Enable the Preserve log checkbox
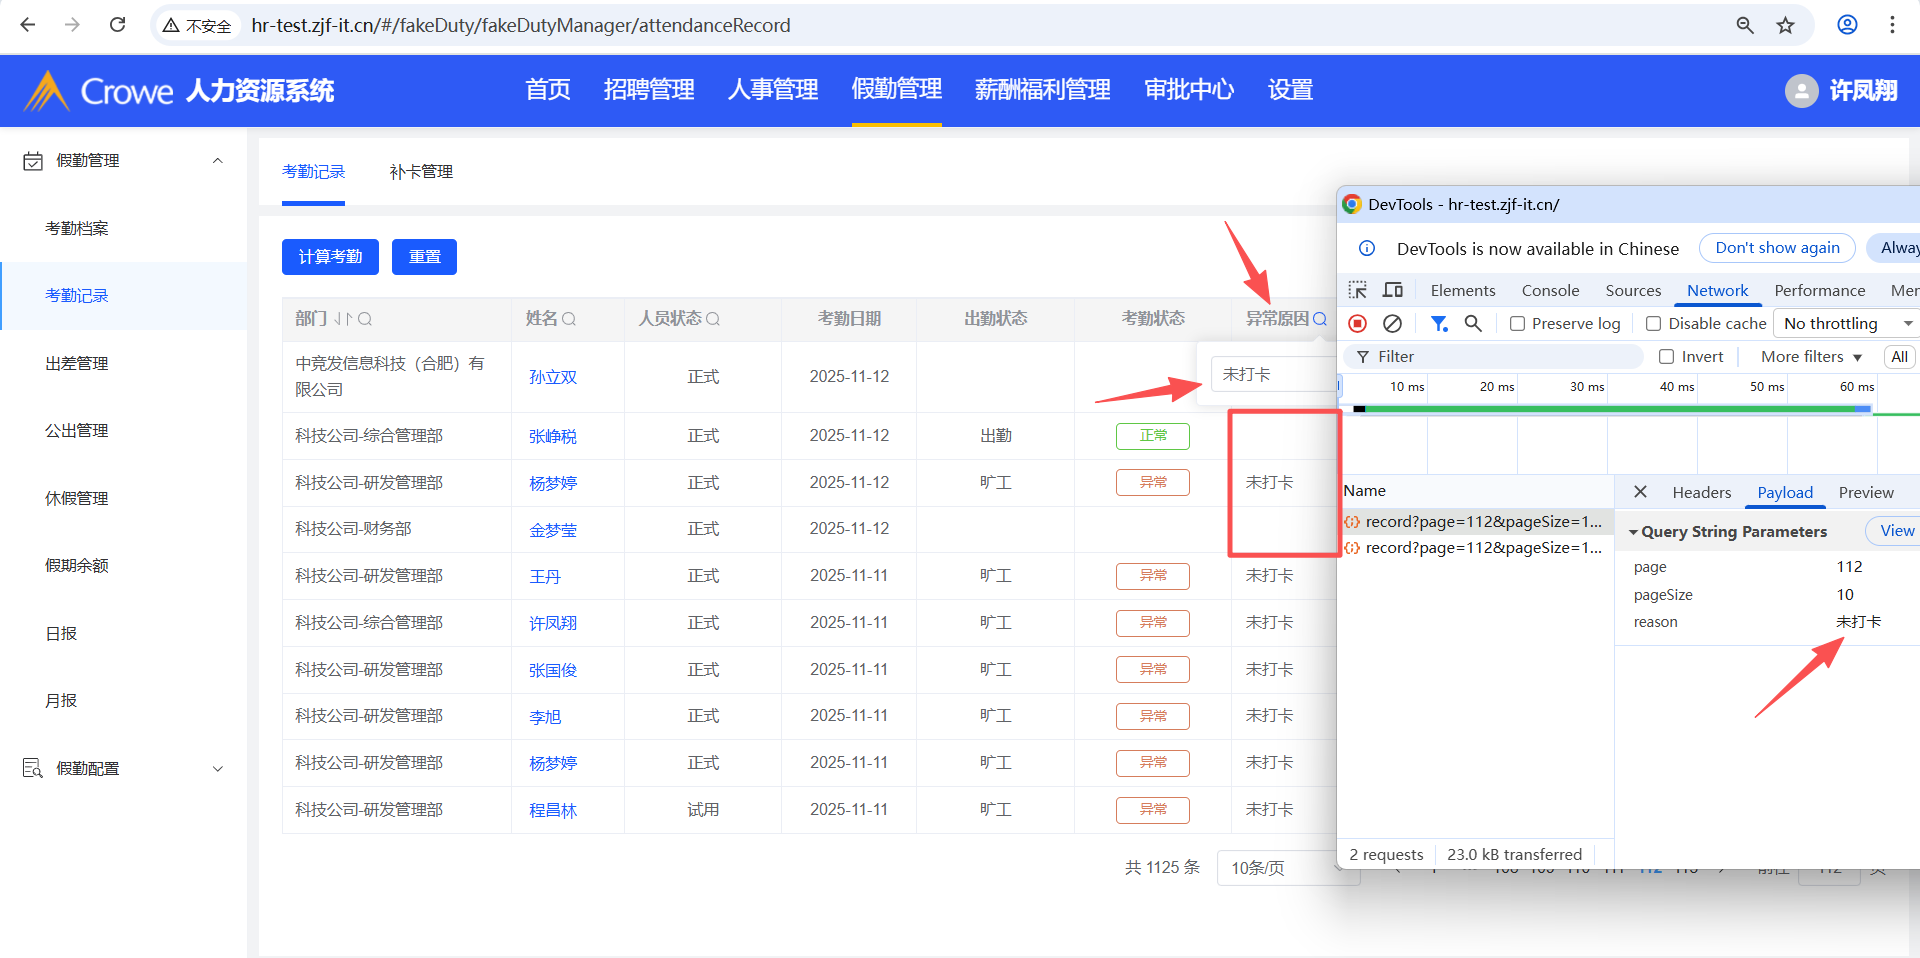Viewport: 1920px width, 958px height. click(1517, 324)
